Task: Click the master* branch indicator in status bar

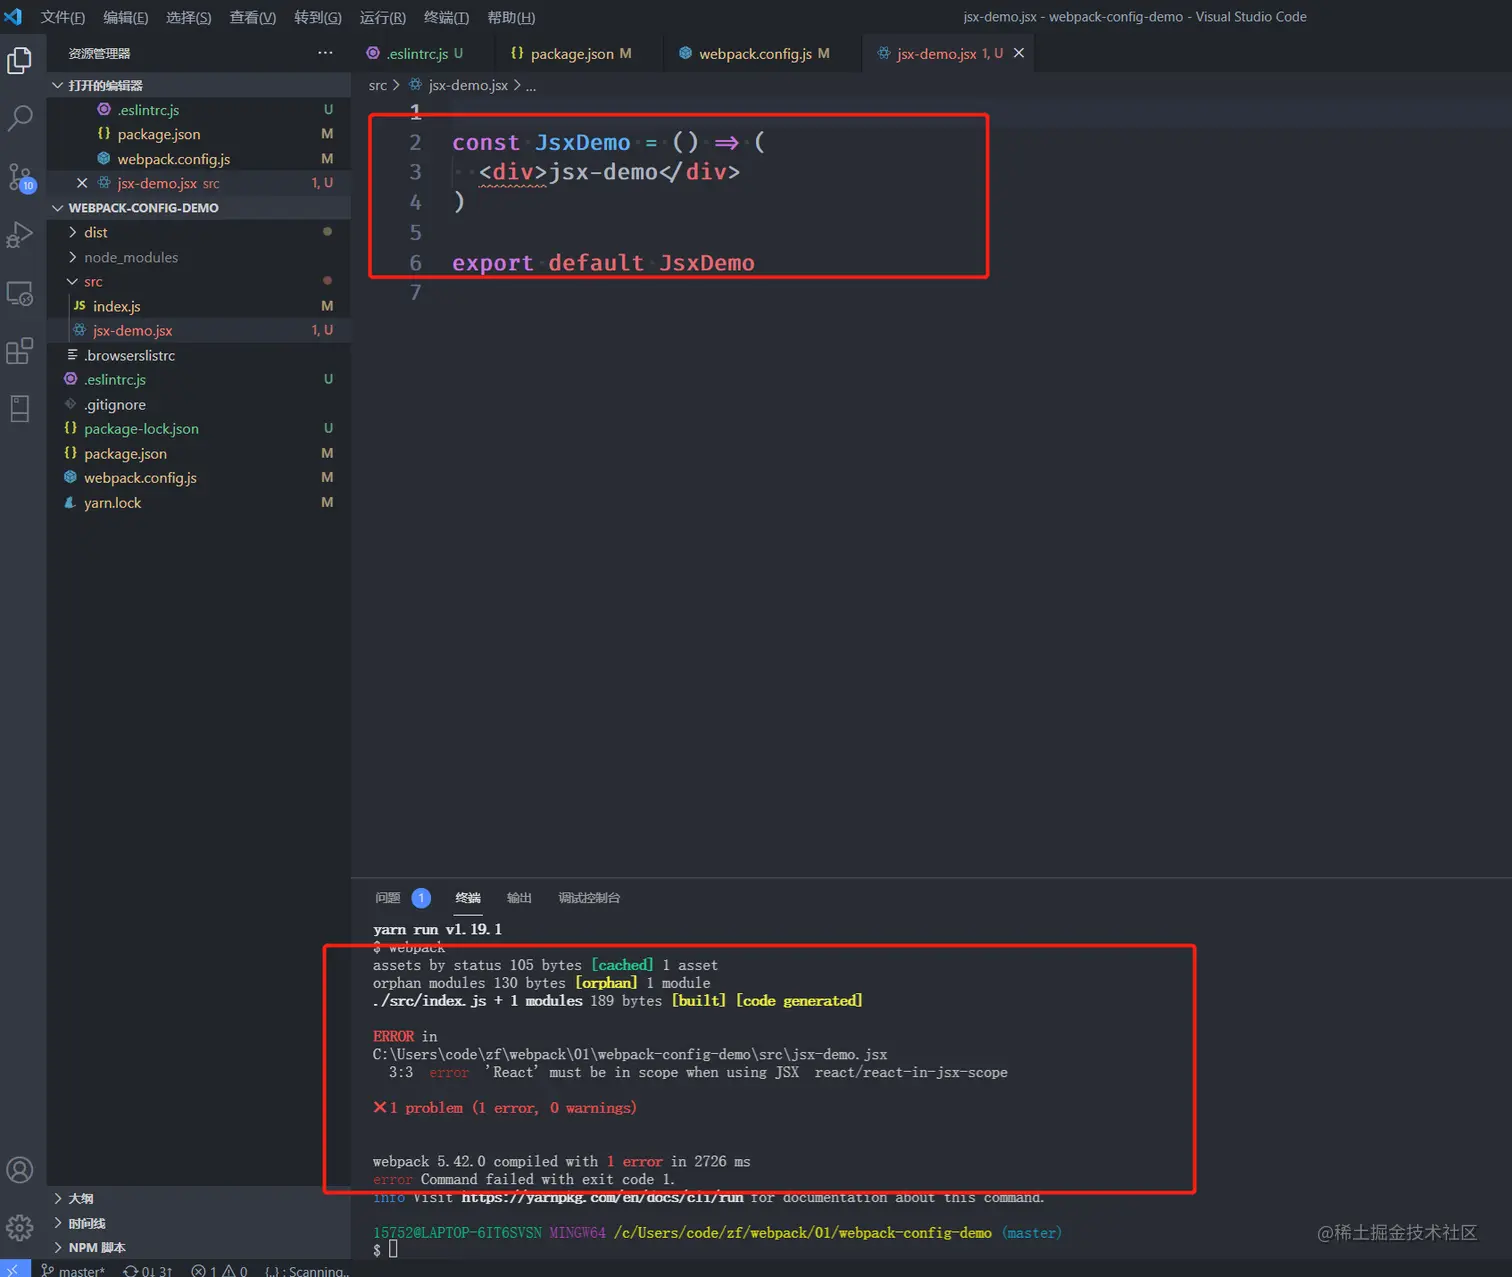Action: (73, 1270)
